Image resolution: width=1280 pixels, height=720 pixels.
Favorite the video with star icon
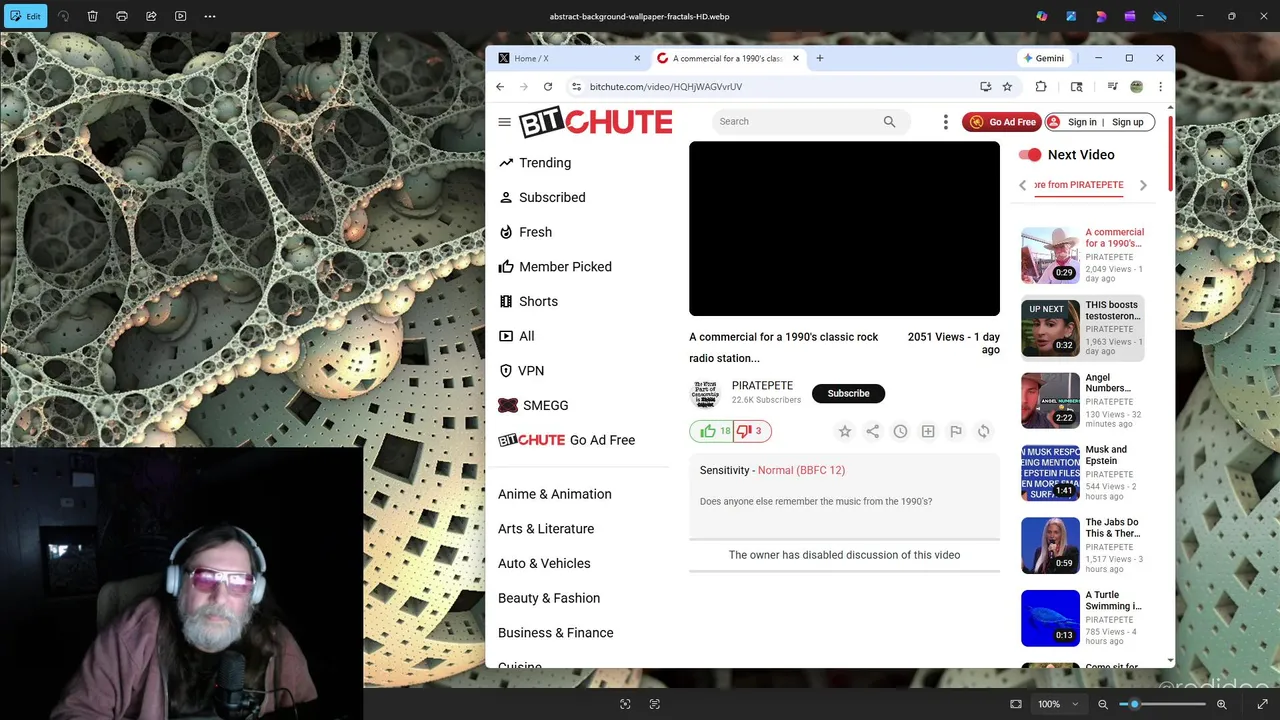pyautogui.click(x=845, y=431)
